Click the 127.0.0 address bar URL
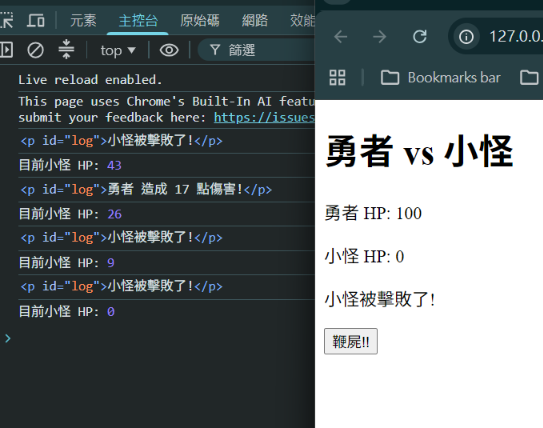This screenshot has width=543, height=428. 516,36
